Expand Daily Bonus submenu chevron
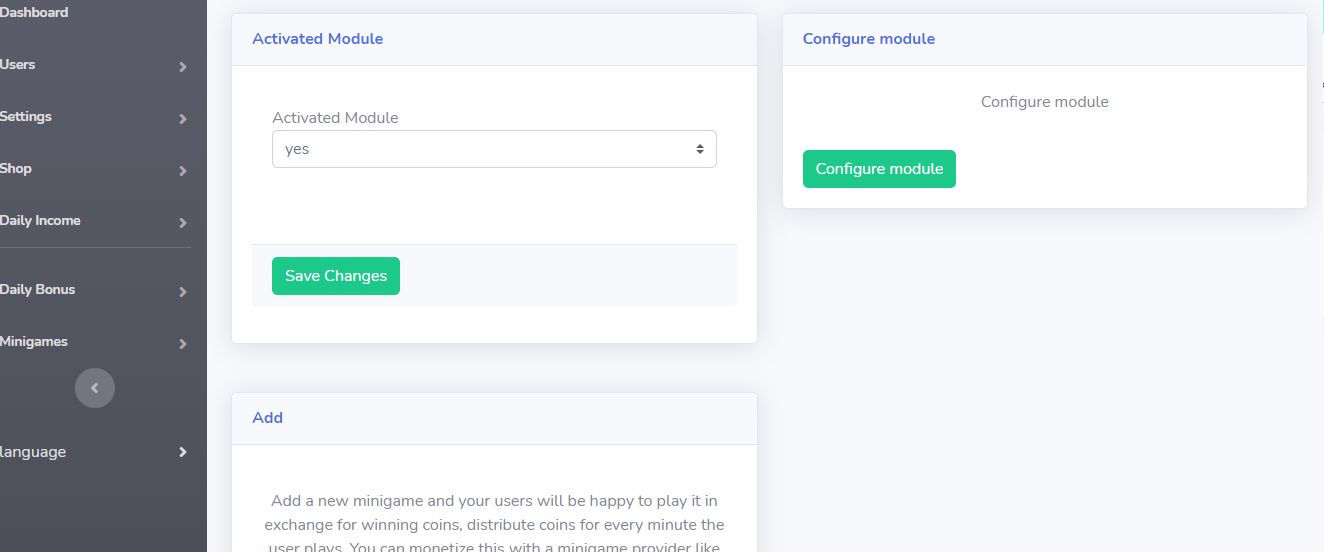 click(182, 292)
